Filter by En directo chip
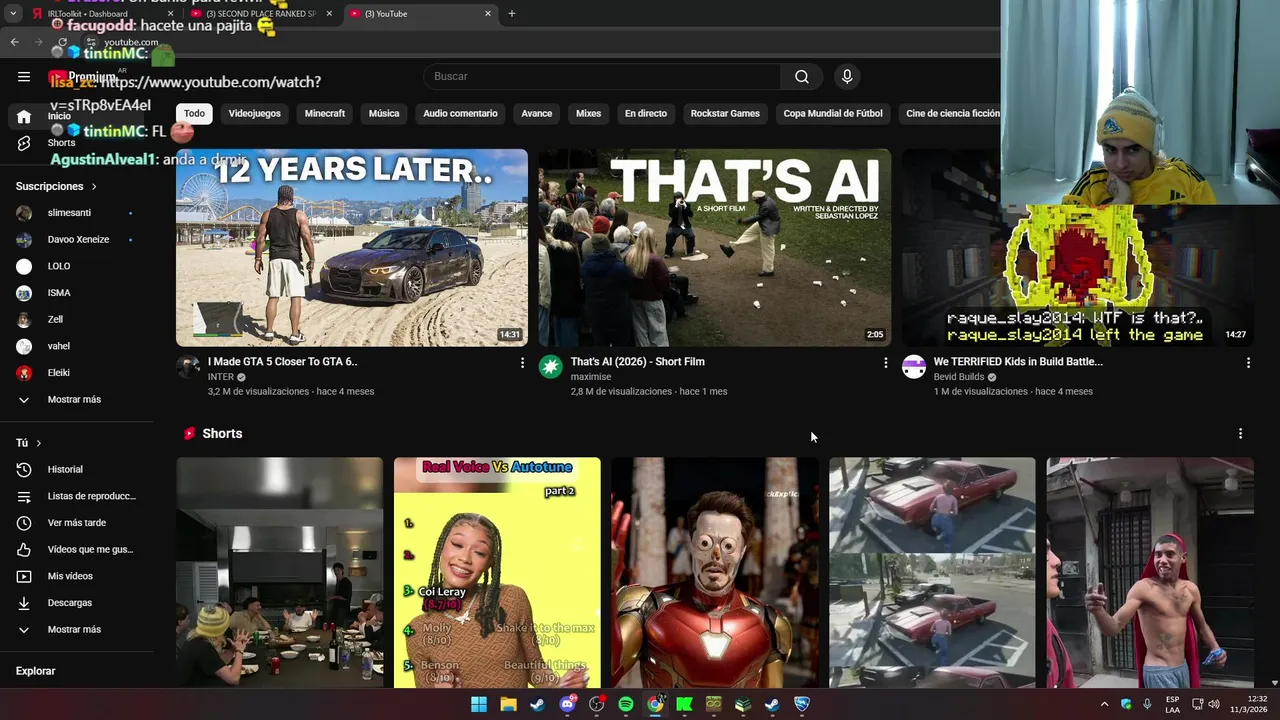Viewport: 1280px width, 720px height. [646, 113]
